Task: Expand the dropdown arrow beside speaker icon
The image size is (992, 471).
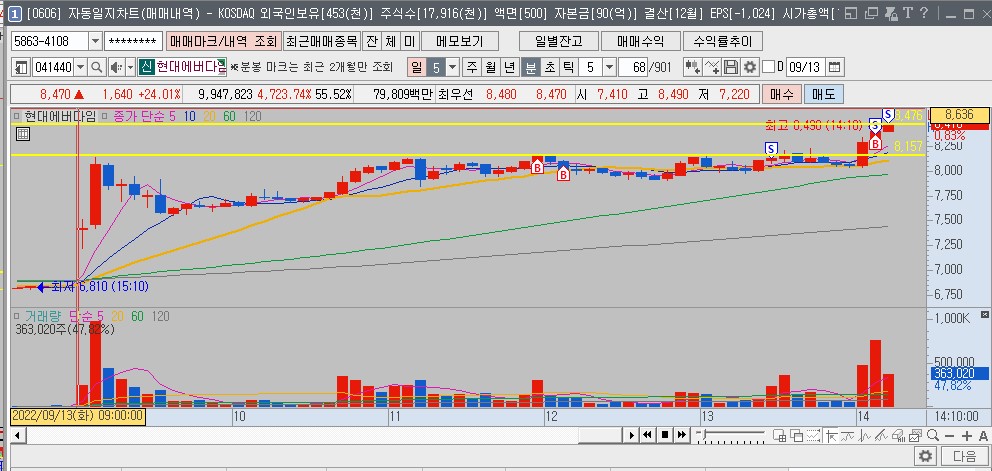Action: click(x=130, y=67)
